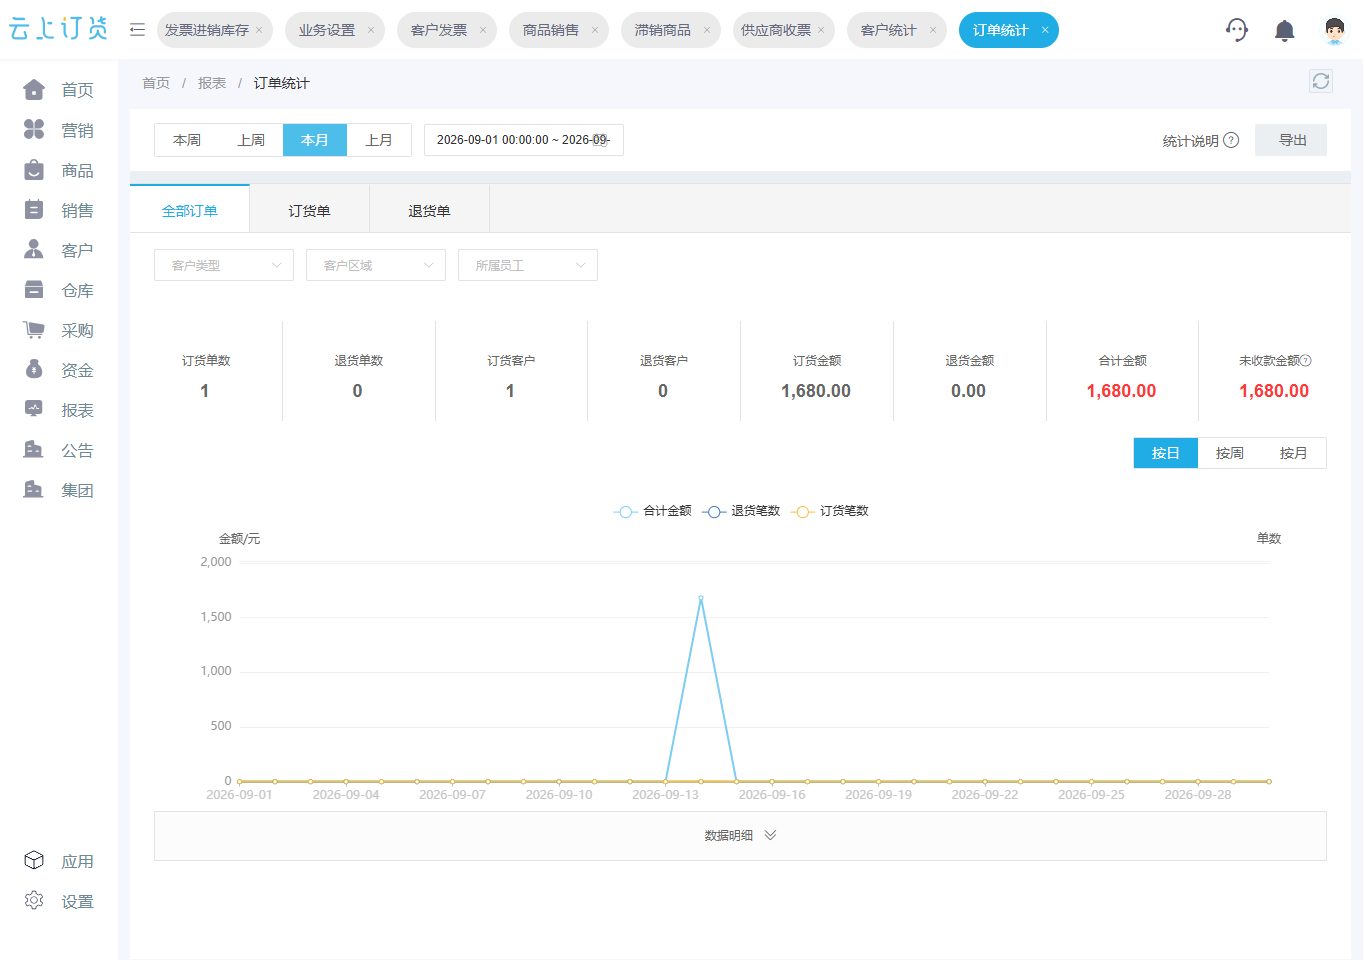
Task: Close the 客户统计 tab
Action: pyautogui.click(x=933, y=30)
